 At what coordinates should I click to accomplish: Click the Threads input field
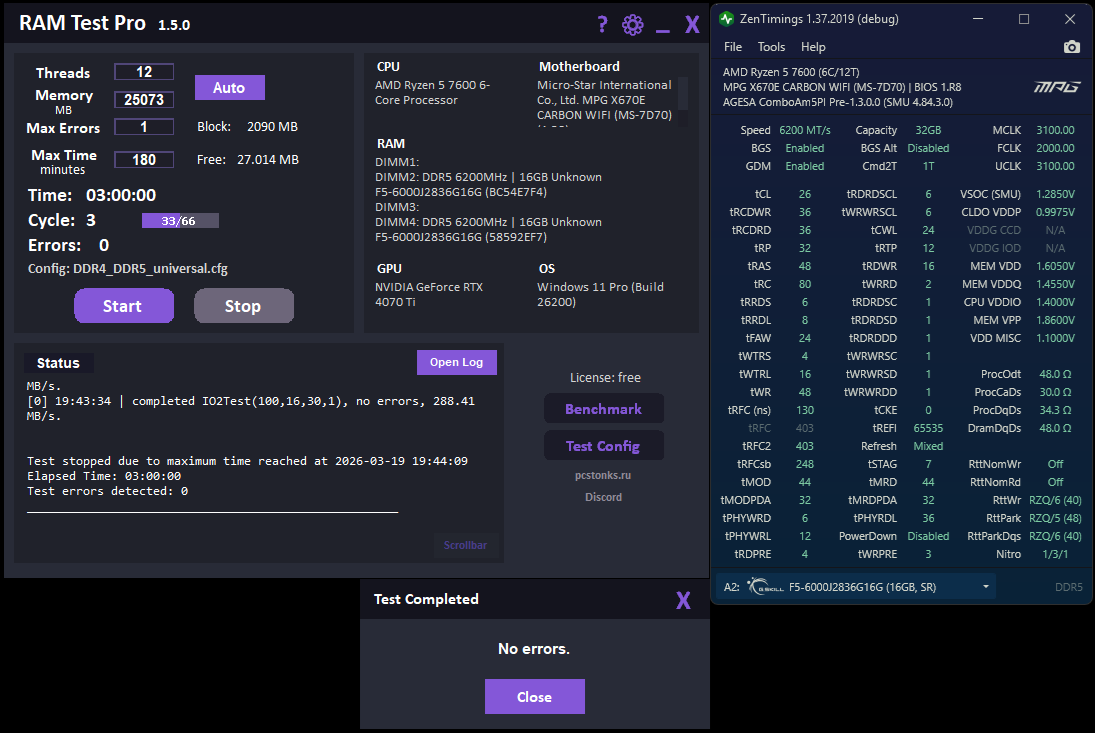pos(144,72)
